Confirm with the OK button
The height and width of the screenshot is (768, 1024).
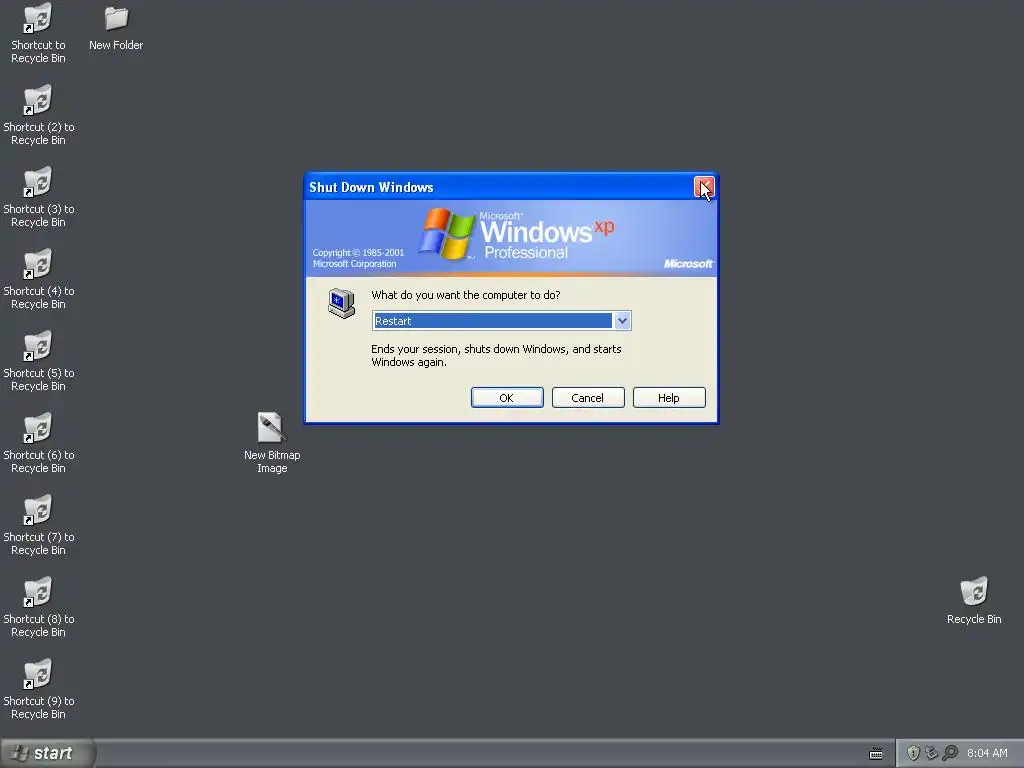tap(507, 398)
